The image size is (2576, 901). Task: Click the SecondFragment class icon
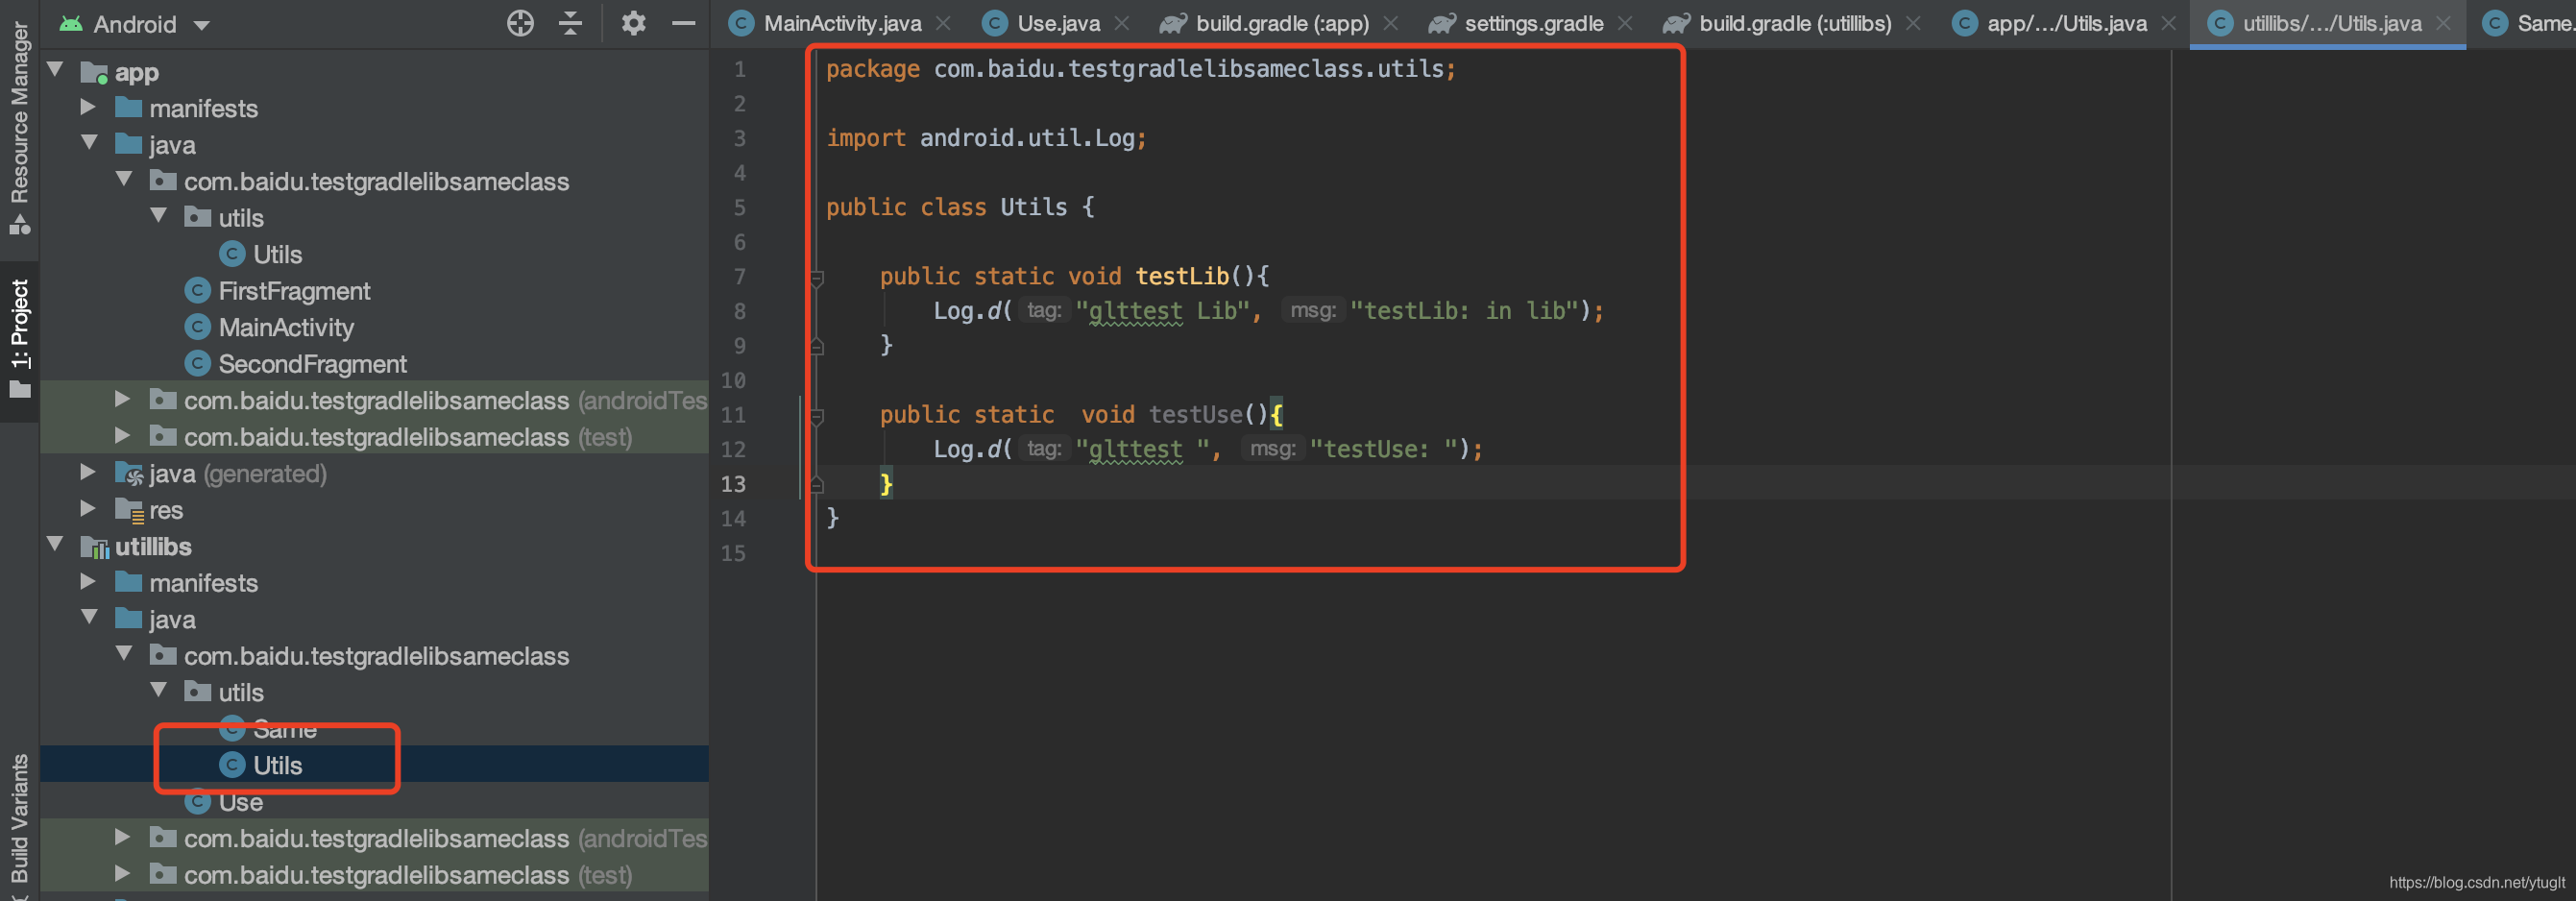point(197,364)
